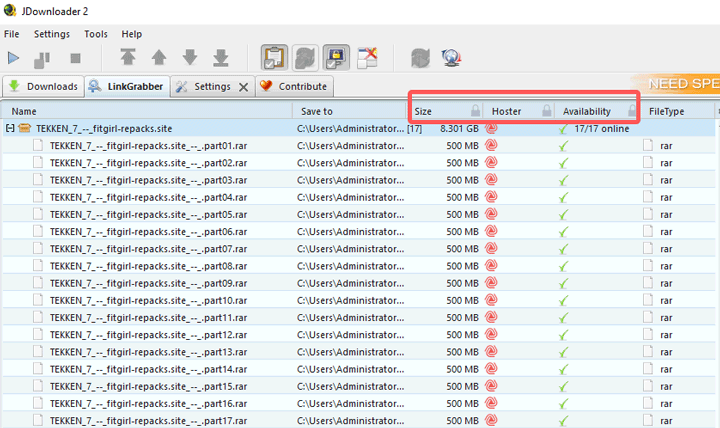Viewport: 720px width, 428px height.
Task: Toggle the lock on Hoster column
Action: pos(546,111)
